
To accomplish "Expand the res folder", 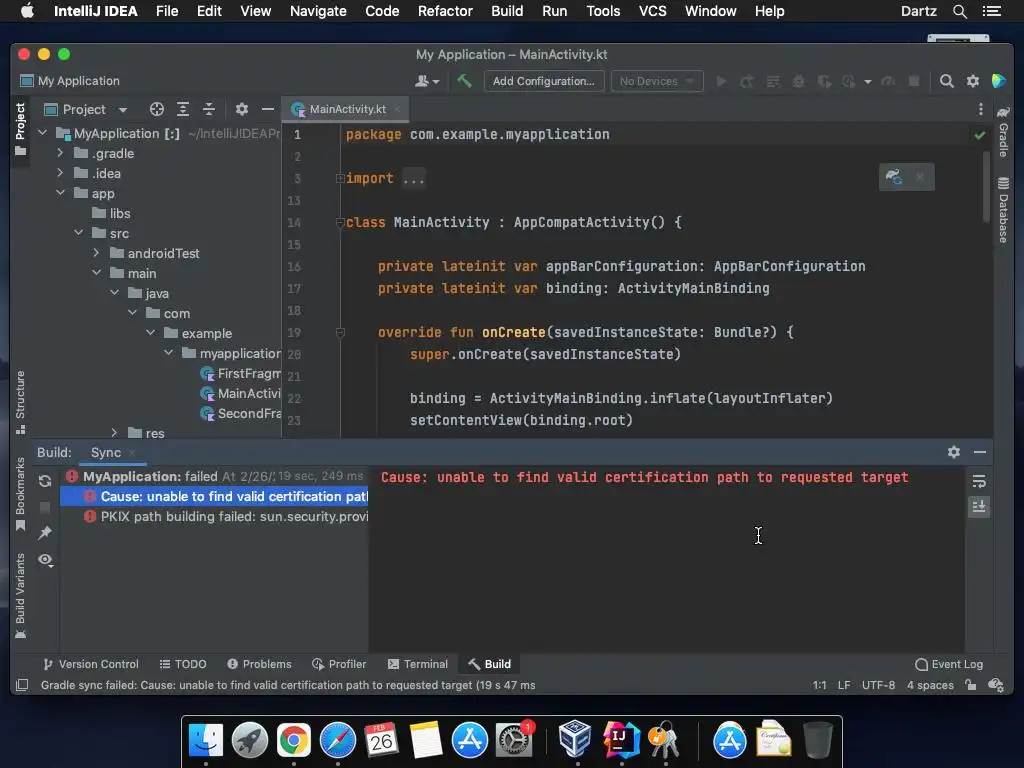I will (114, 433).
